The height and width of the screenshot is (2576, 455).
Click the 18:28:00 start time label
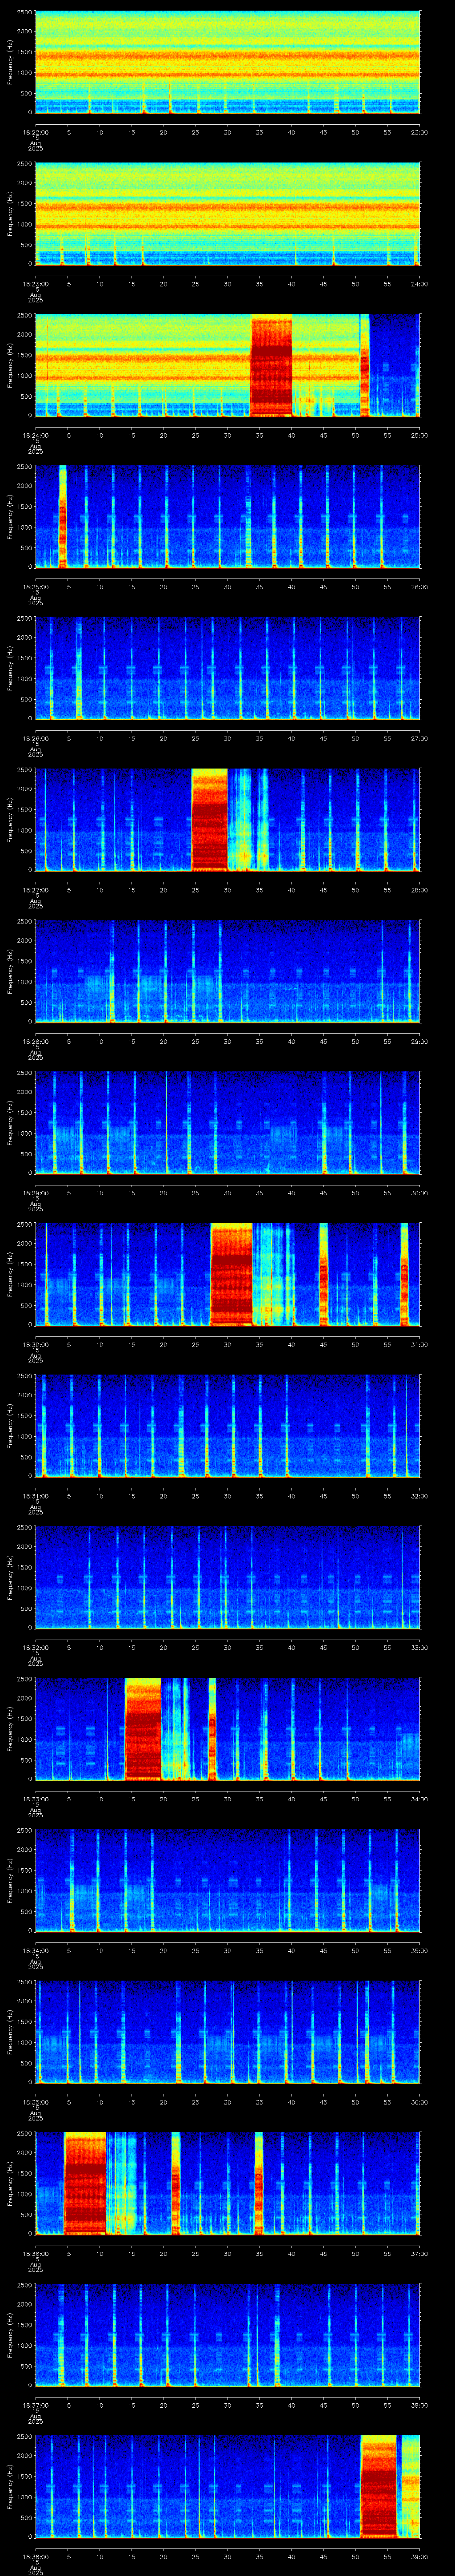coord(36,1041)
